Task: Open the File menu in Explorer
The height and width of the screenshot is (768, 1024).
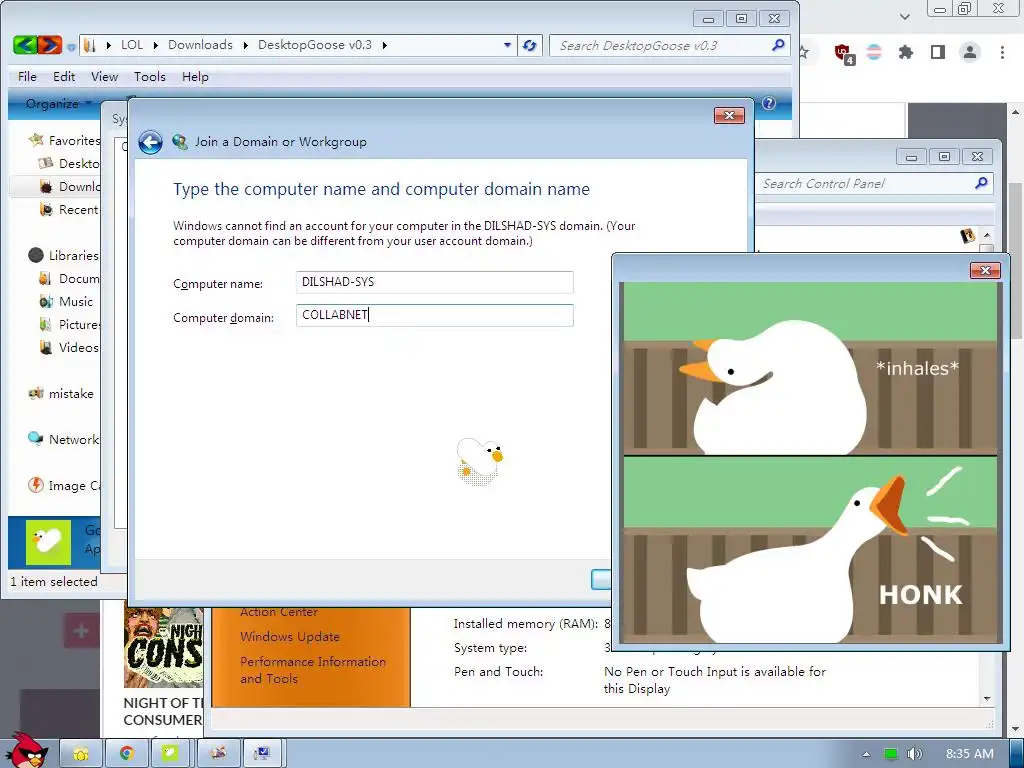Action: coord(27,76)
